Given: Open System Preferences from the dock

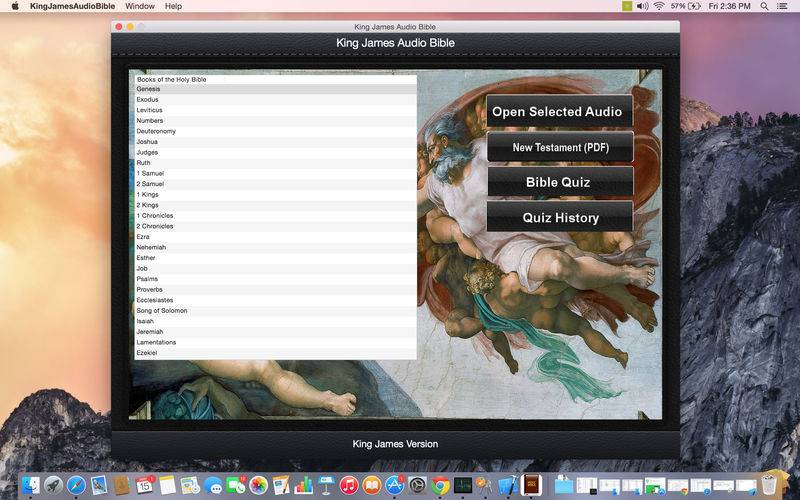Looking at the screenshot, I should point(417,485).
